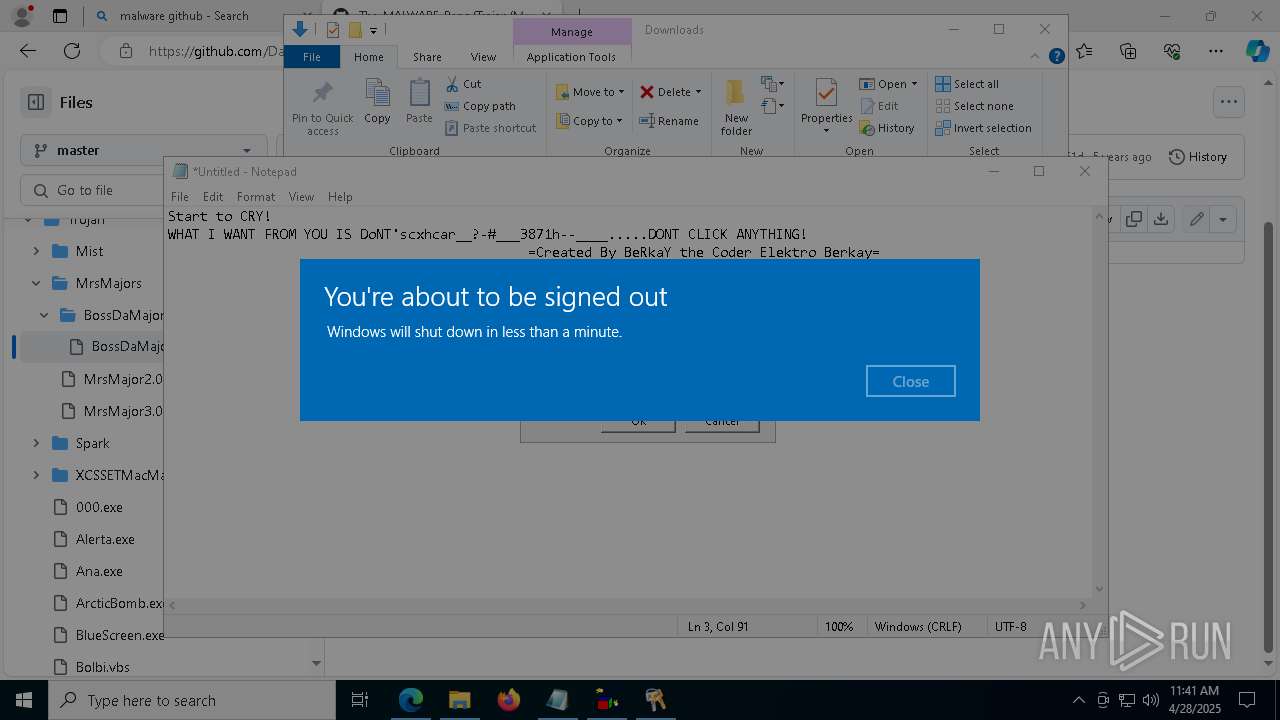Click volume icon in system tray
The image size is (1280, 720).
1150,700
